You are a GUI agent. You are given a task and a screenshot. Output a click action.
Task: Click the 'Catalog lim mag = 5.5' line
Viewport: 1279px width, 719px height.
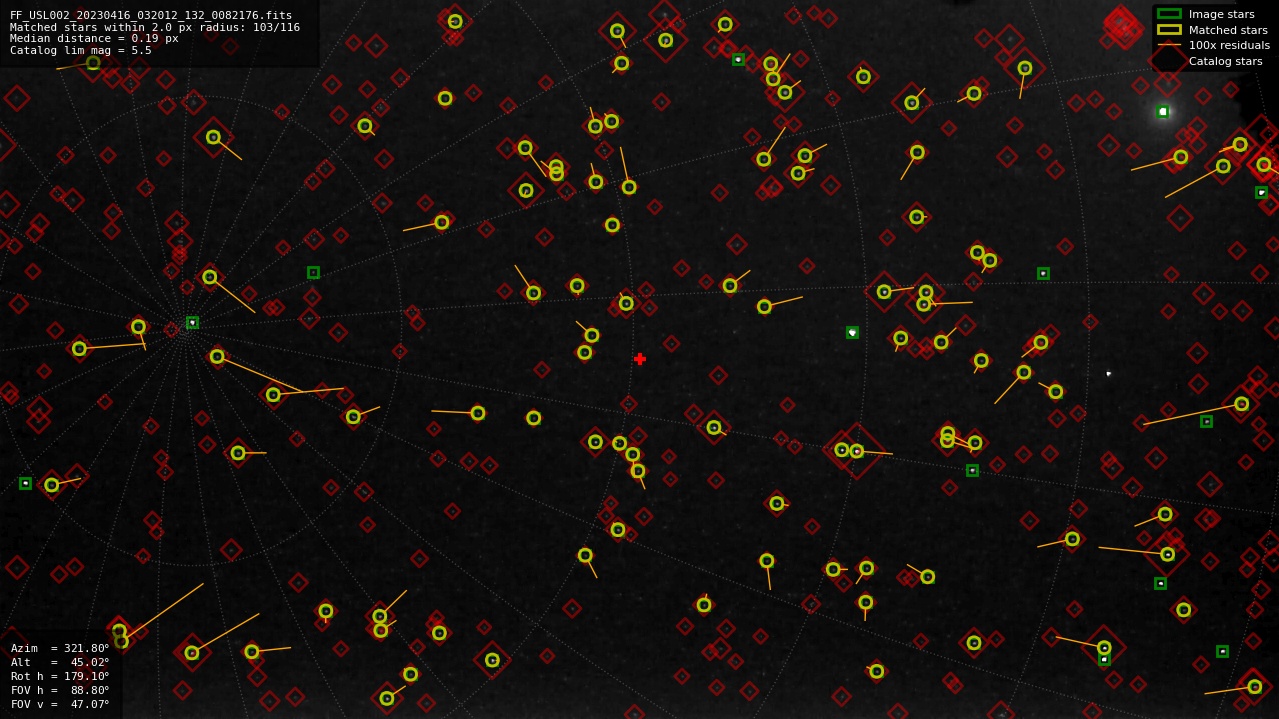(x=81, y=50)
